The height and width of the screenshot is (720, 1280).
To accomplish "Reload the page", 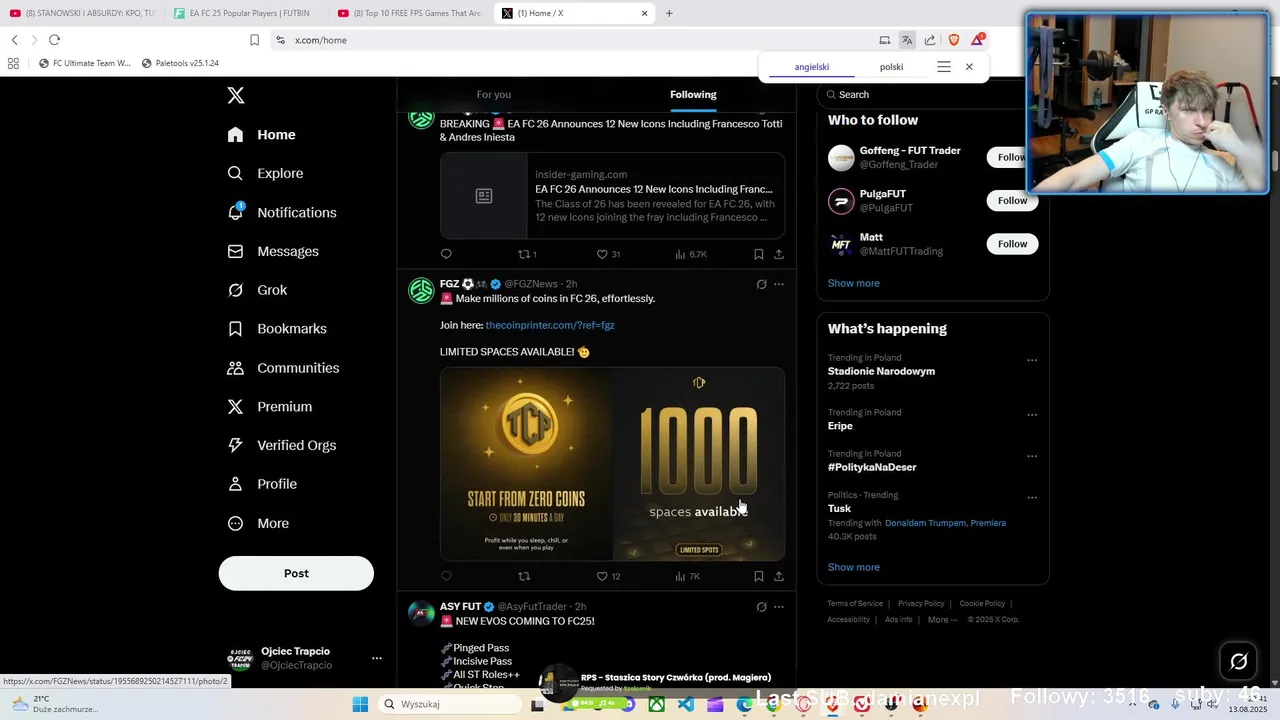I will (x=54, y=40).
